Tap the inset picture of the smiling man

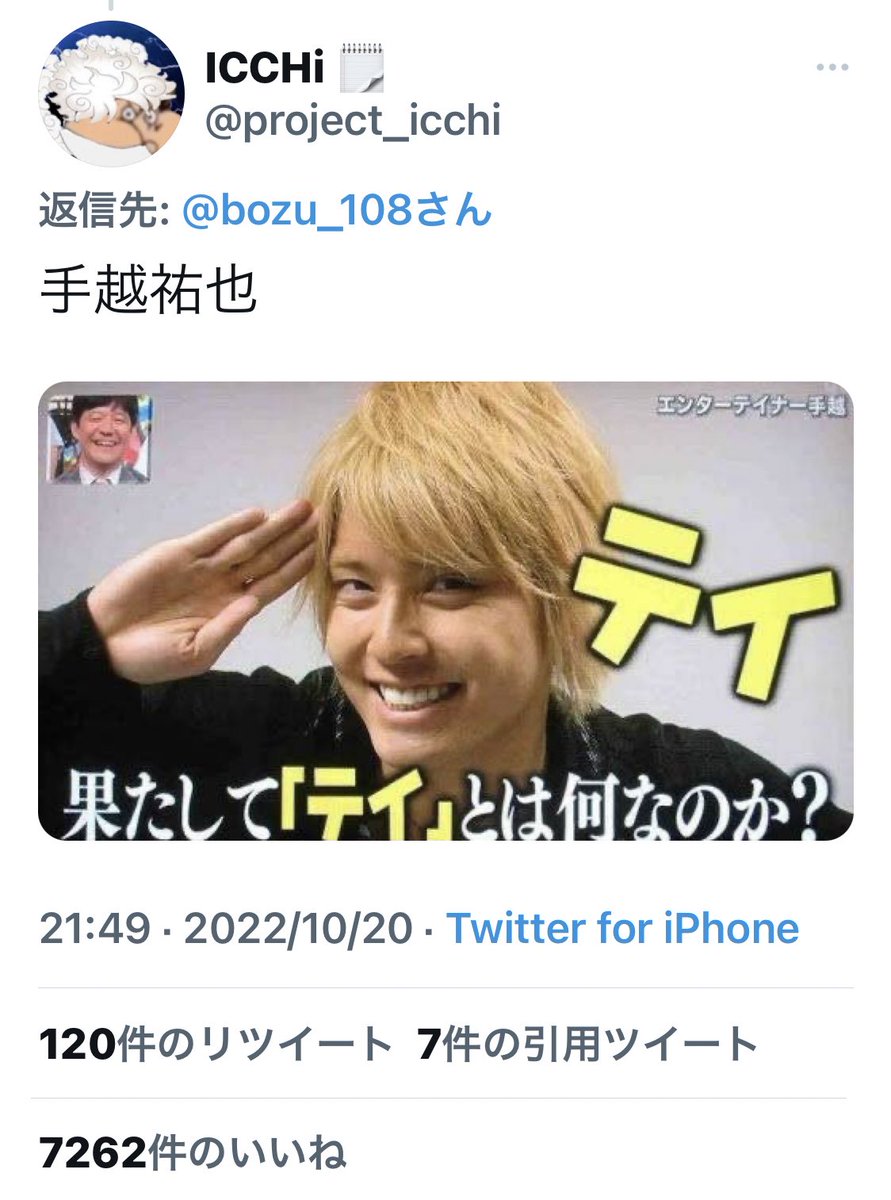click(x=98, y=439)
